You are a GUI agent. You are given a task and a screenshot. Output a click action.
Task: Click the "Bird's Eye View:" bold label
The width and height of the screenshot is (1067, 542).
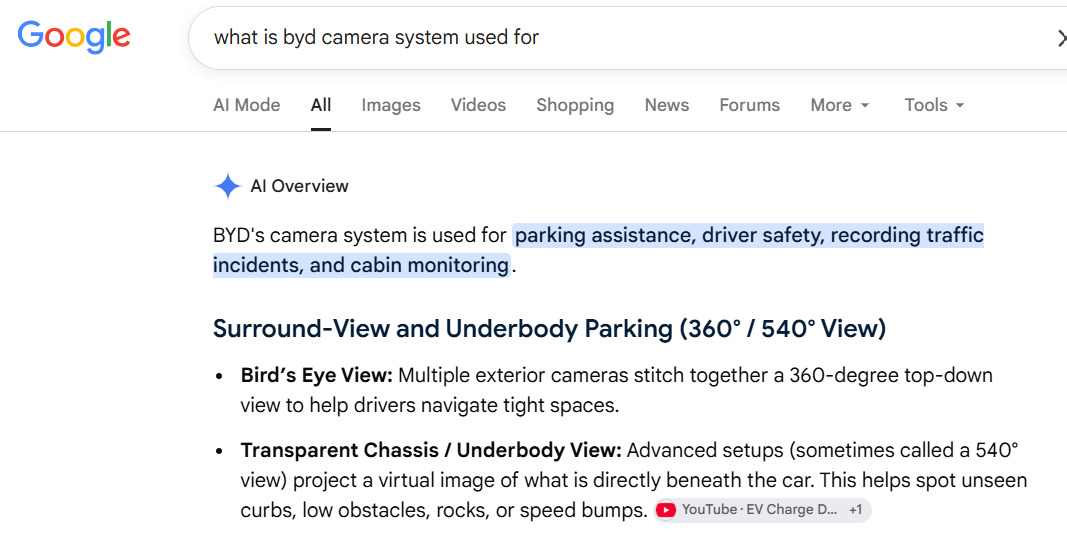[316, 375]
